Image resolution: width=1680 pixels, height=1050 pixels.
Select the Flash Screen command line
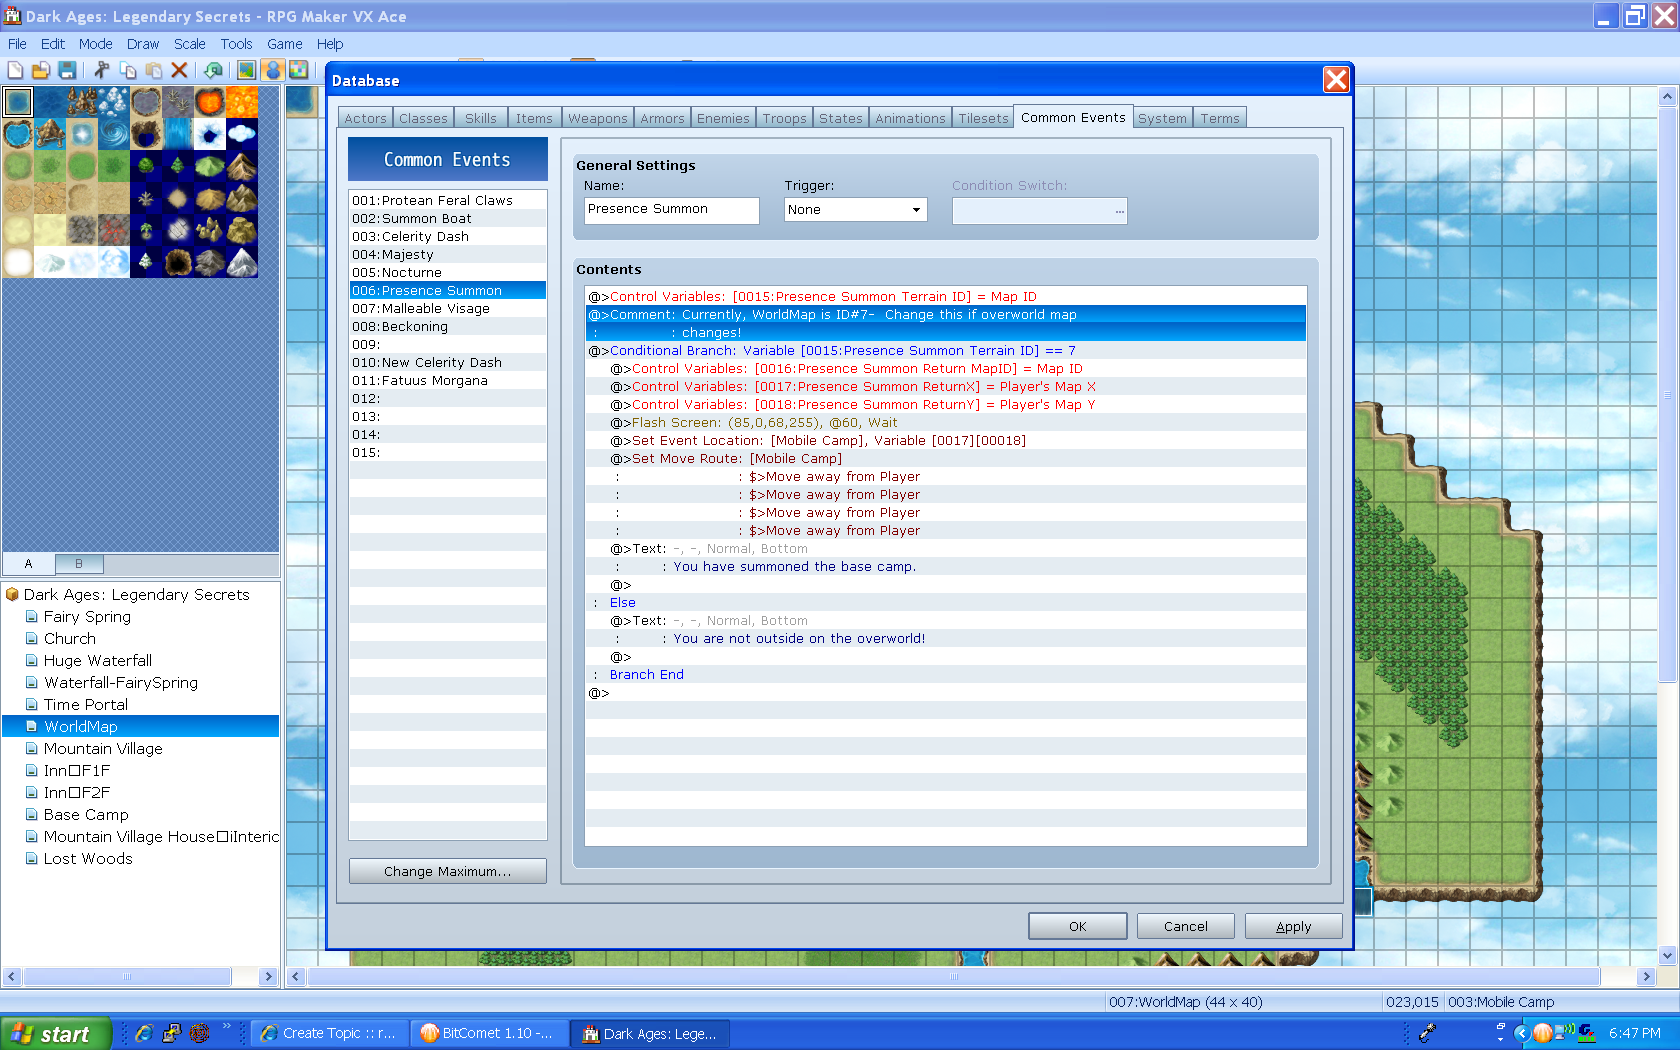(946, 422)
